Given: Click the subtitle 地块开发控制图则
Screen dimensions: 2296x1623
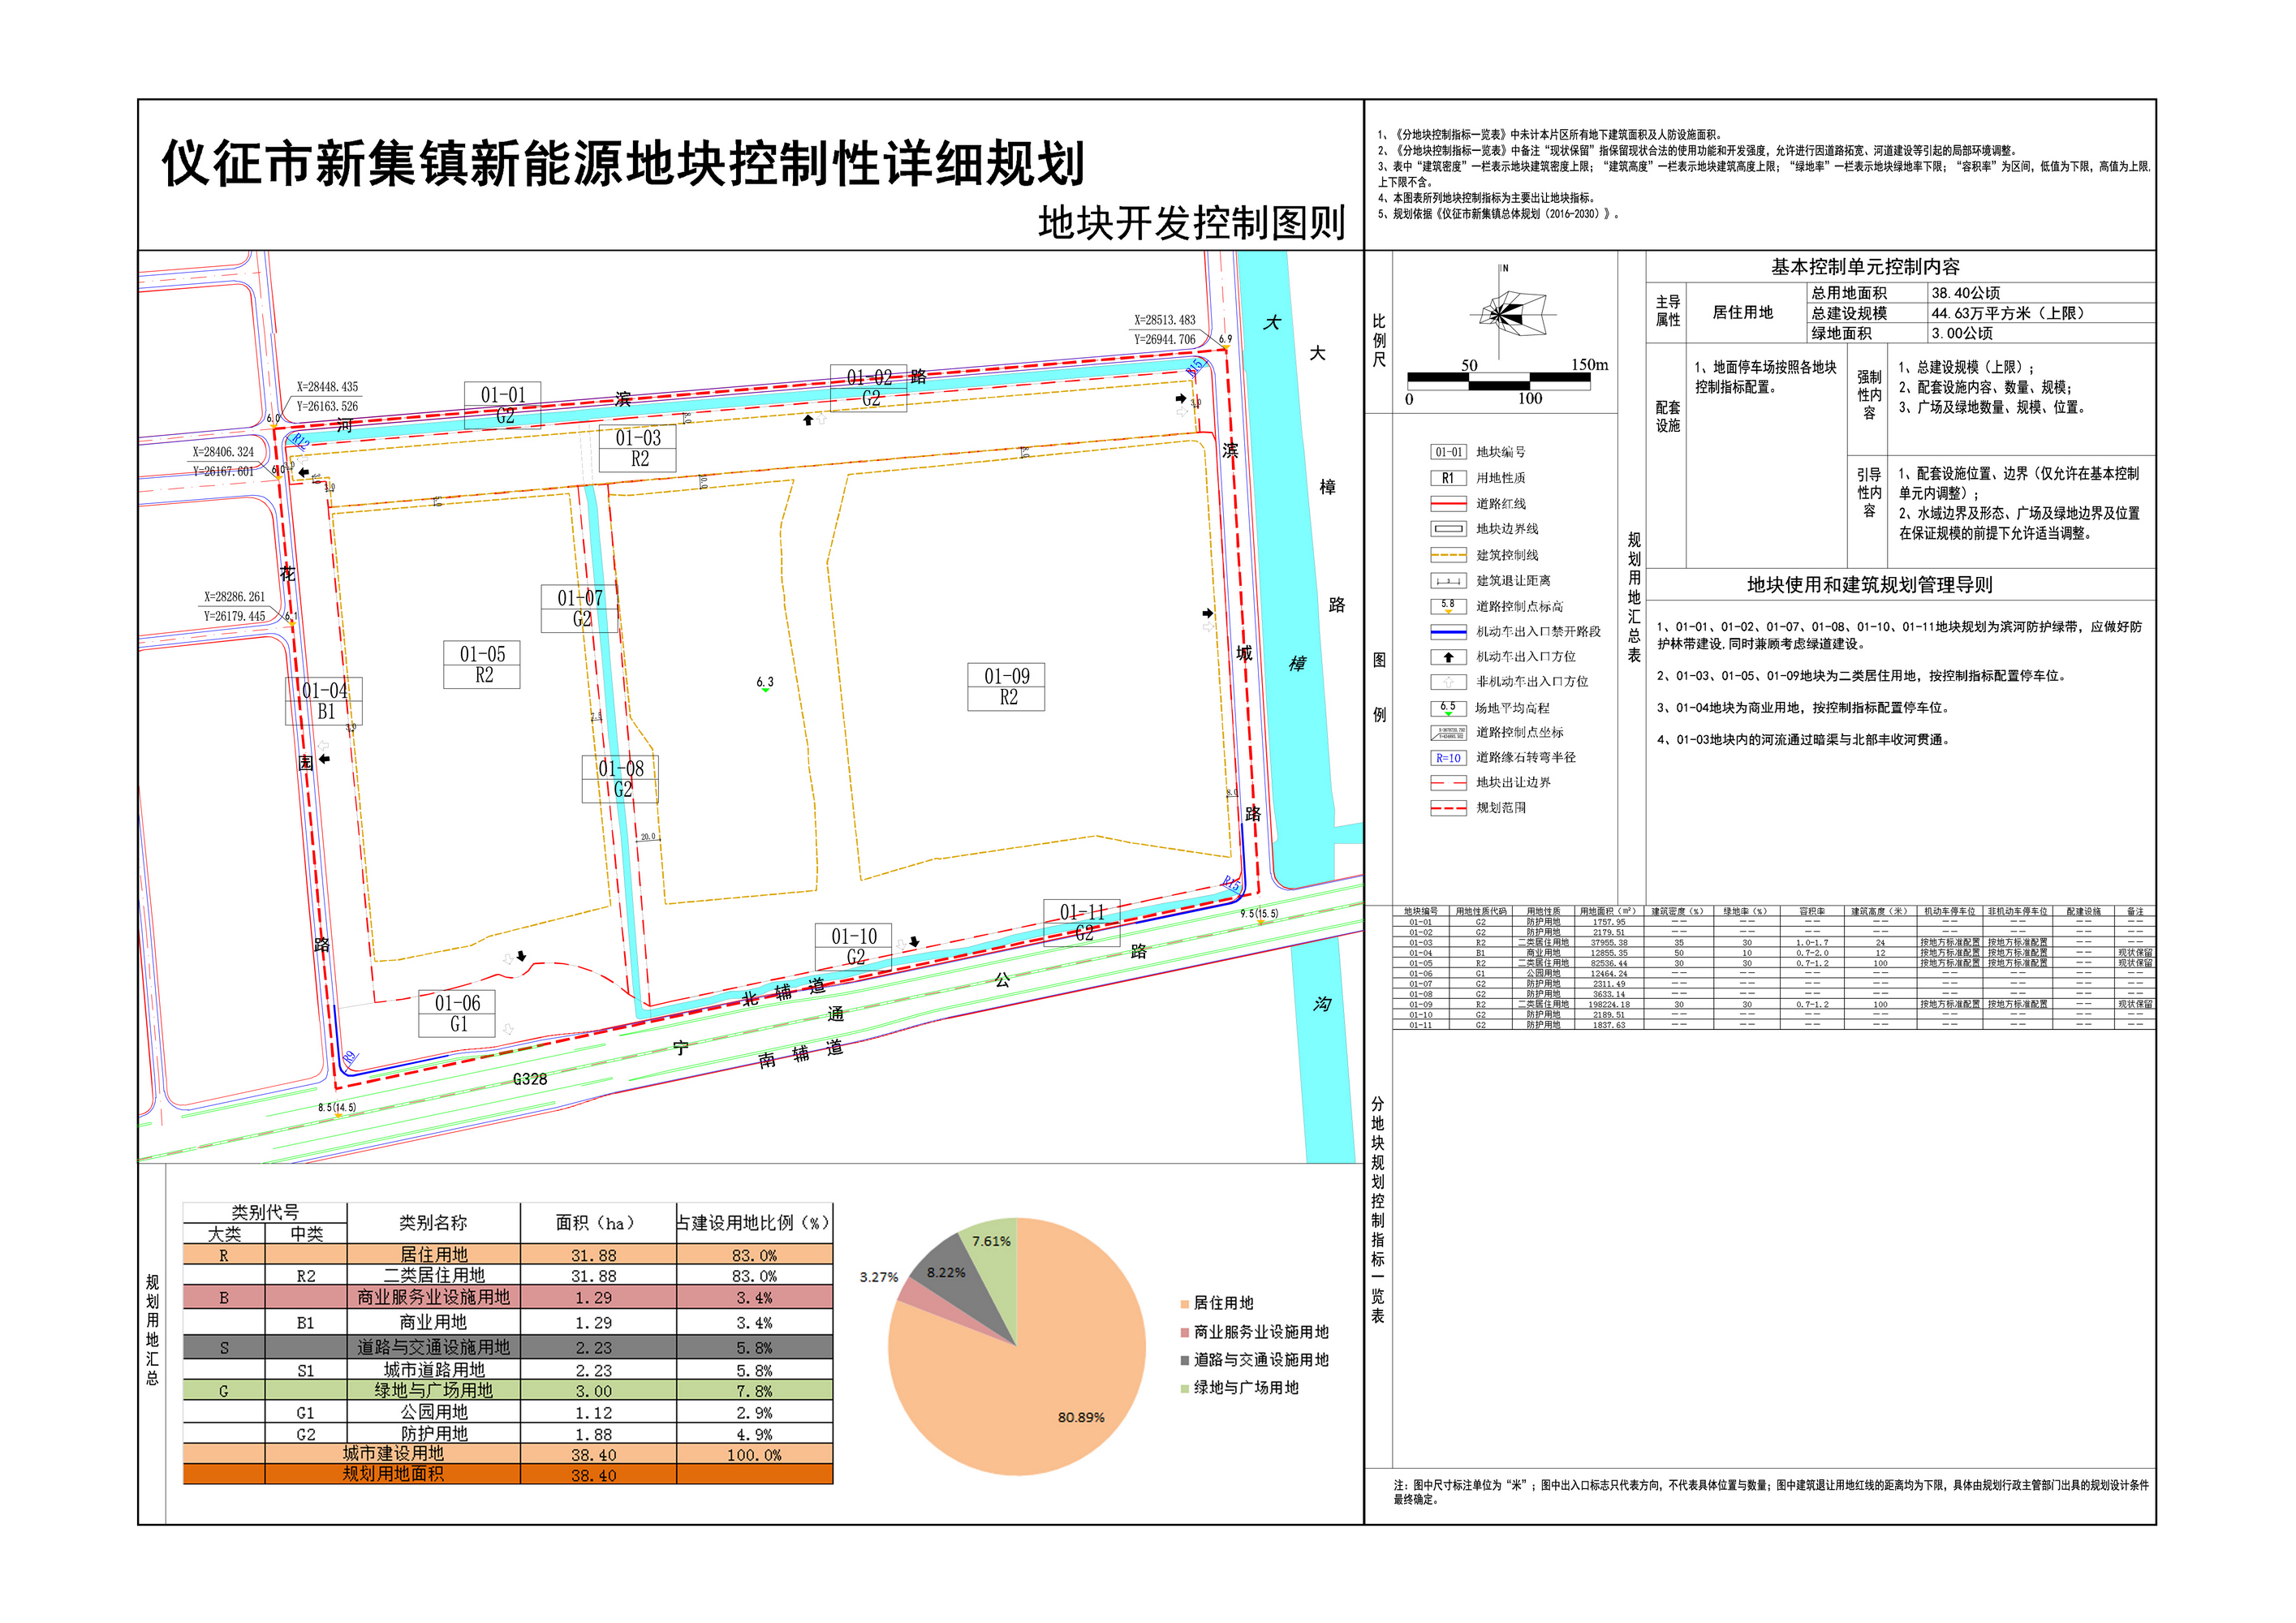Looking at the screenshot, I should coord(1192,223).
